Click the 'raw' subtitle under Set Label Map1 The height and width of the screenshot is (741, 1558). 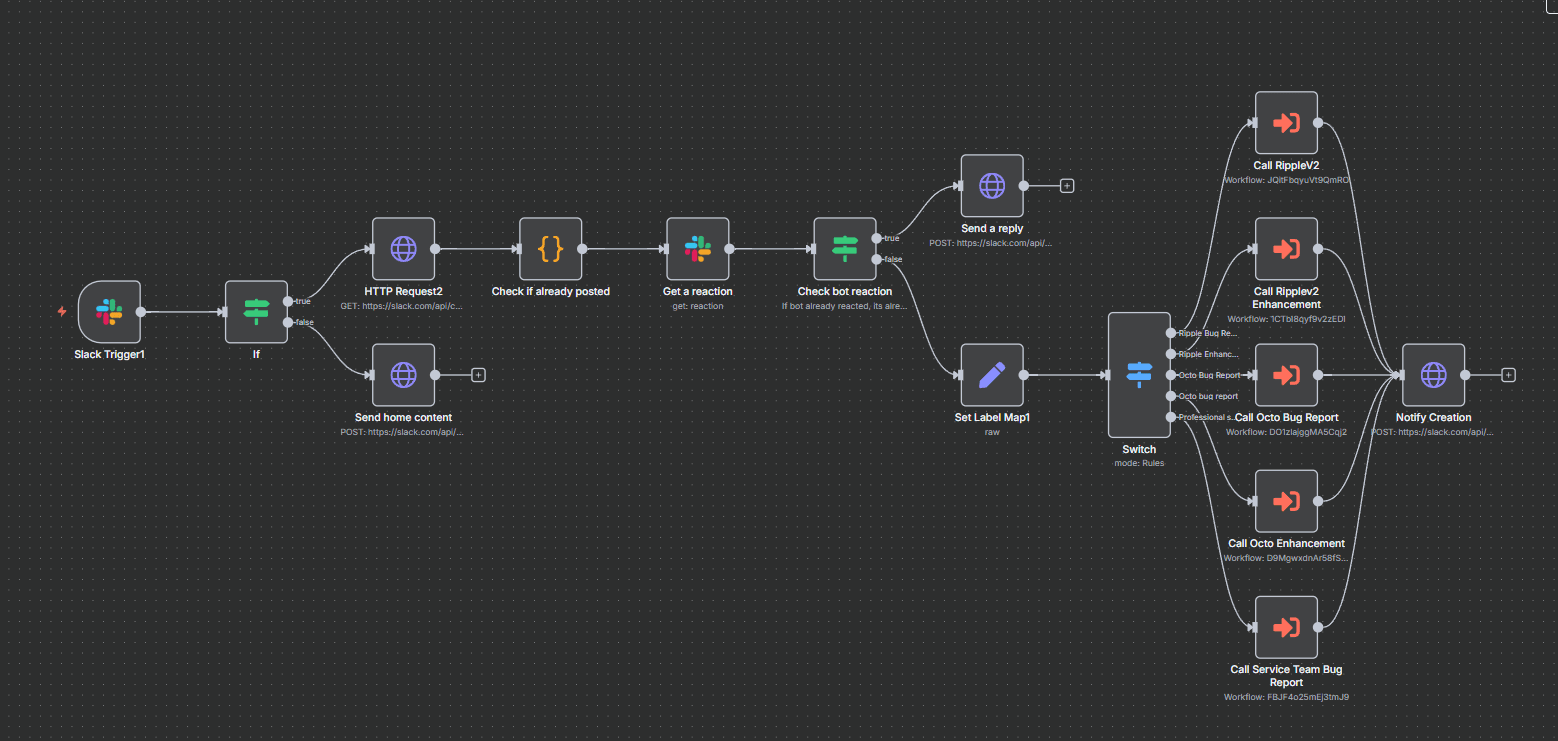click(992, 432)
